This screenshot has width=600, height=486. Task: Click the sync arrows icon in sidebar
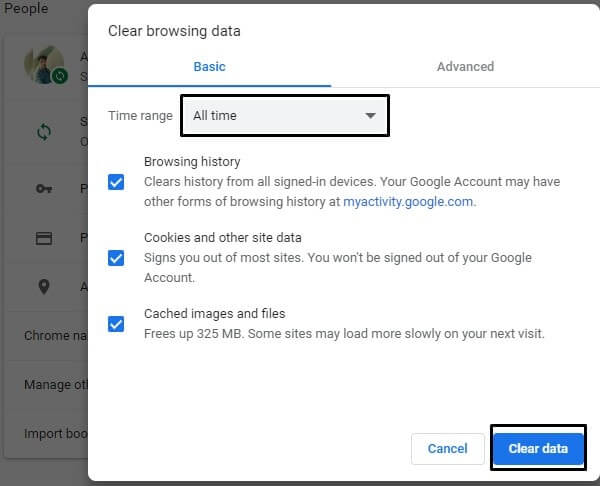coord(44,132)
